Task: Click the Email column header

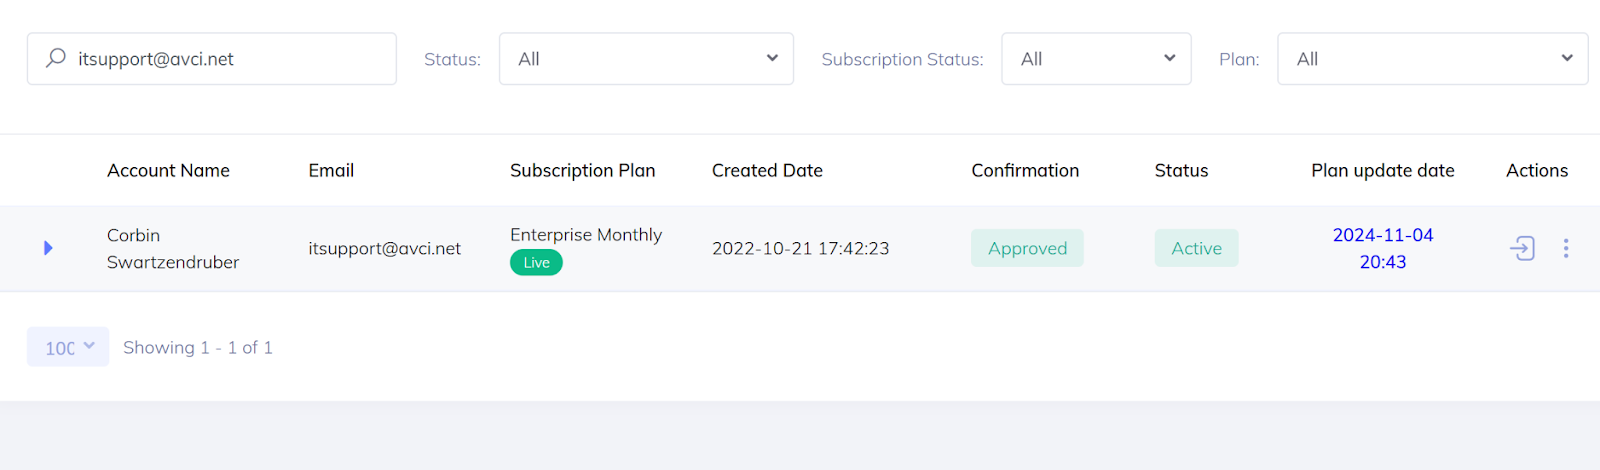Action: tap(331, 171)
